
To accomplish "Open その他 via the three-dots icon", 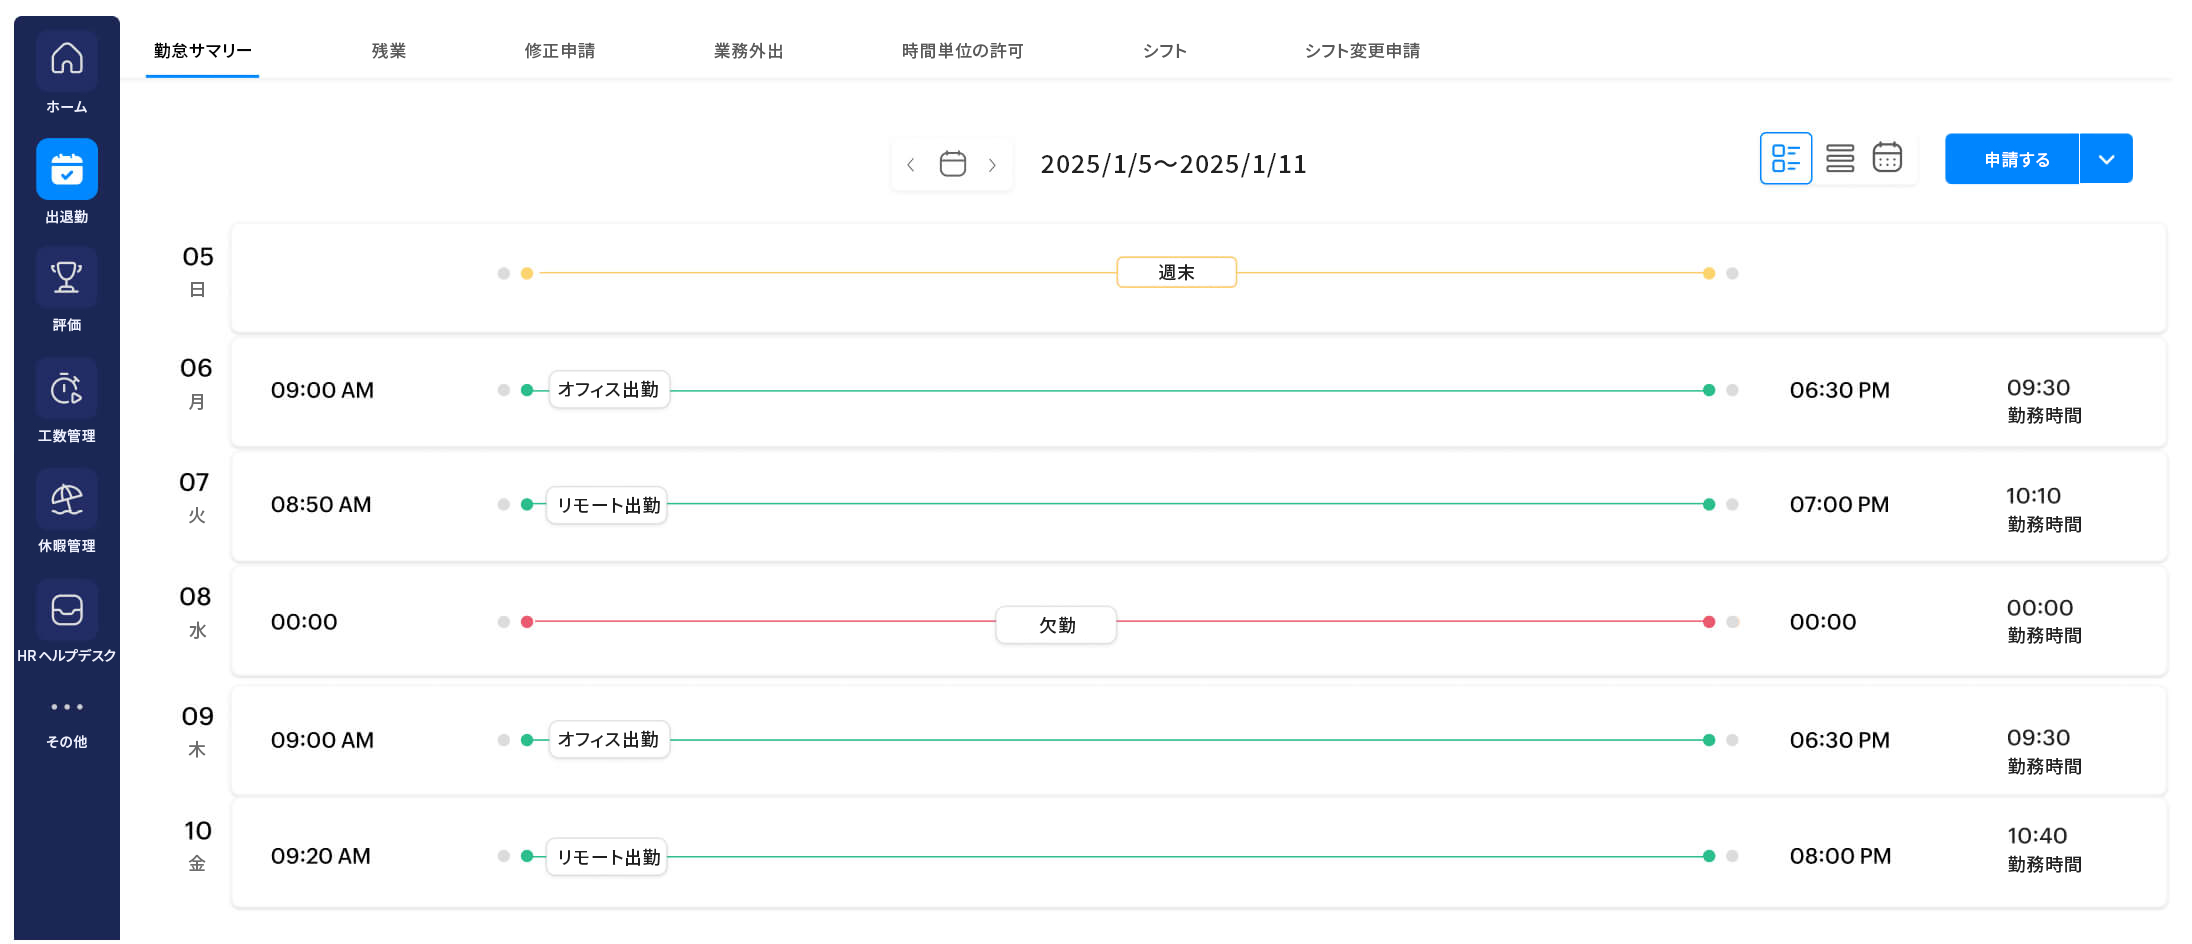I will [x=66, y=707].
